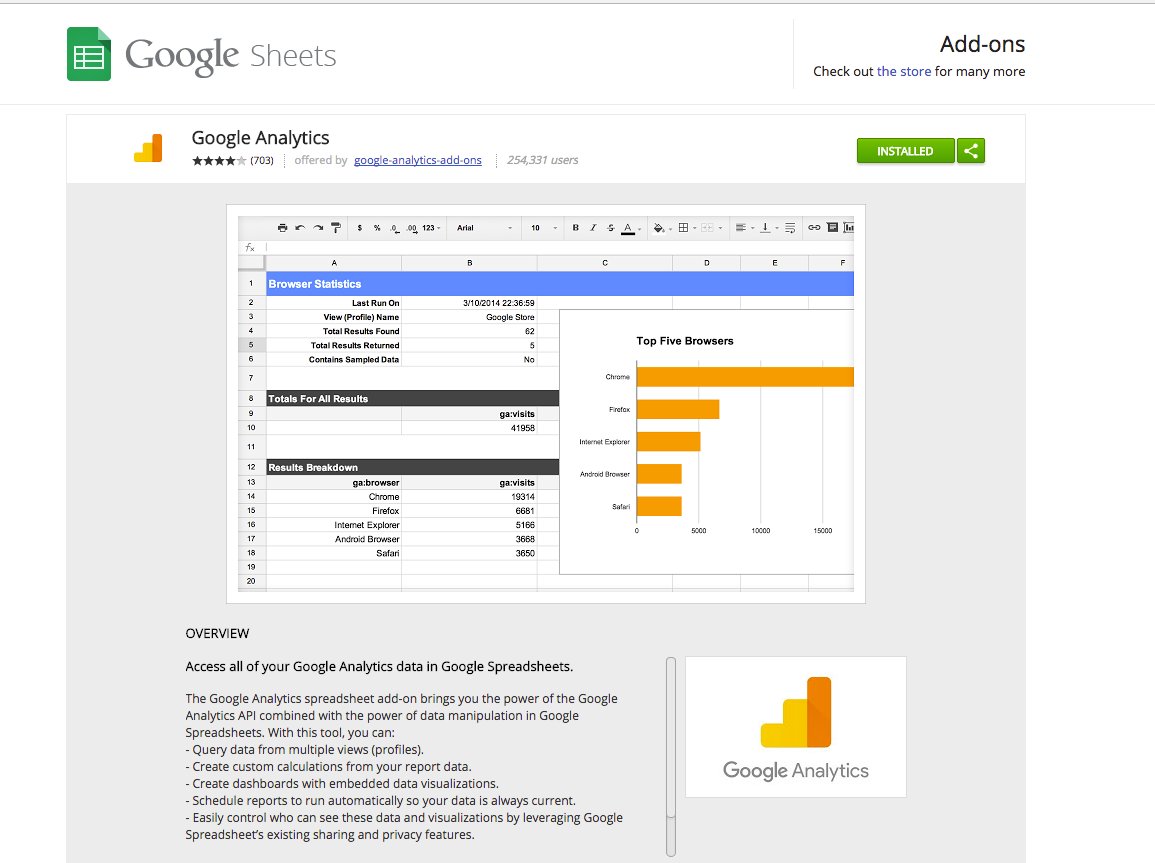Image resolution: width=1155 pixels, height=863 pixels.
Task: Click the Top Five Browsers chart title
Action: click(x=684, y=341)
